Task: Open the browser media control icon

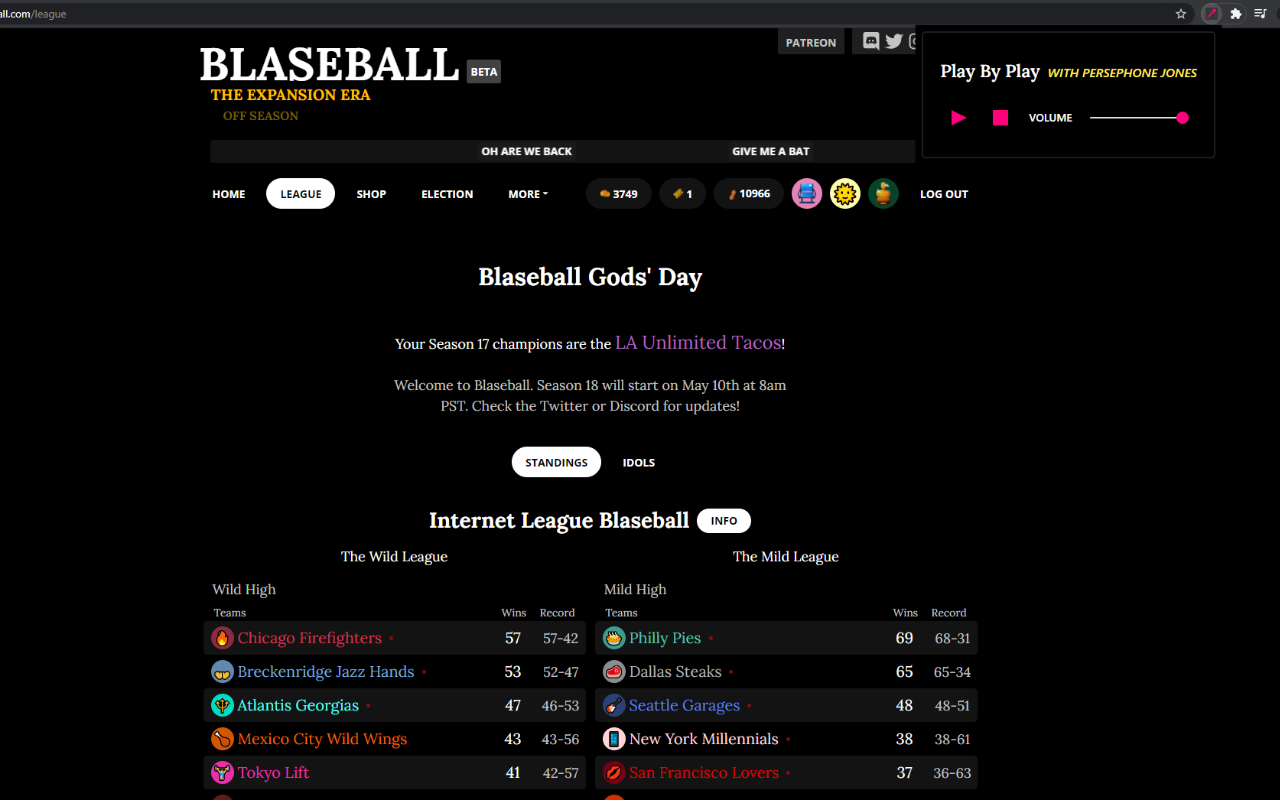Action: click(x=1261, y=14)
